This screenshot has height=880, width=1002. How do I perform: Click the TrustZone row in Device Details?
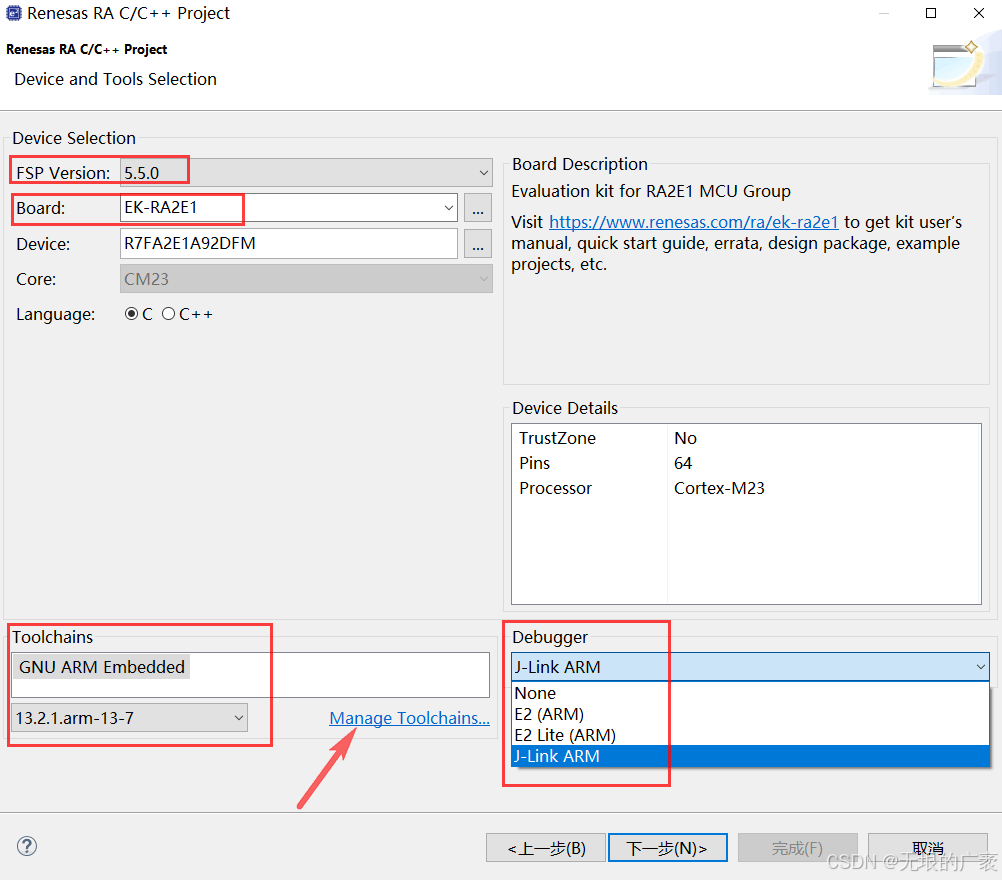click(x=746, y=438)
